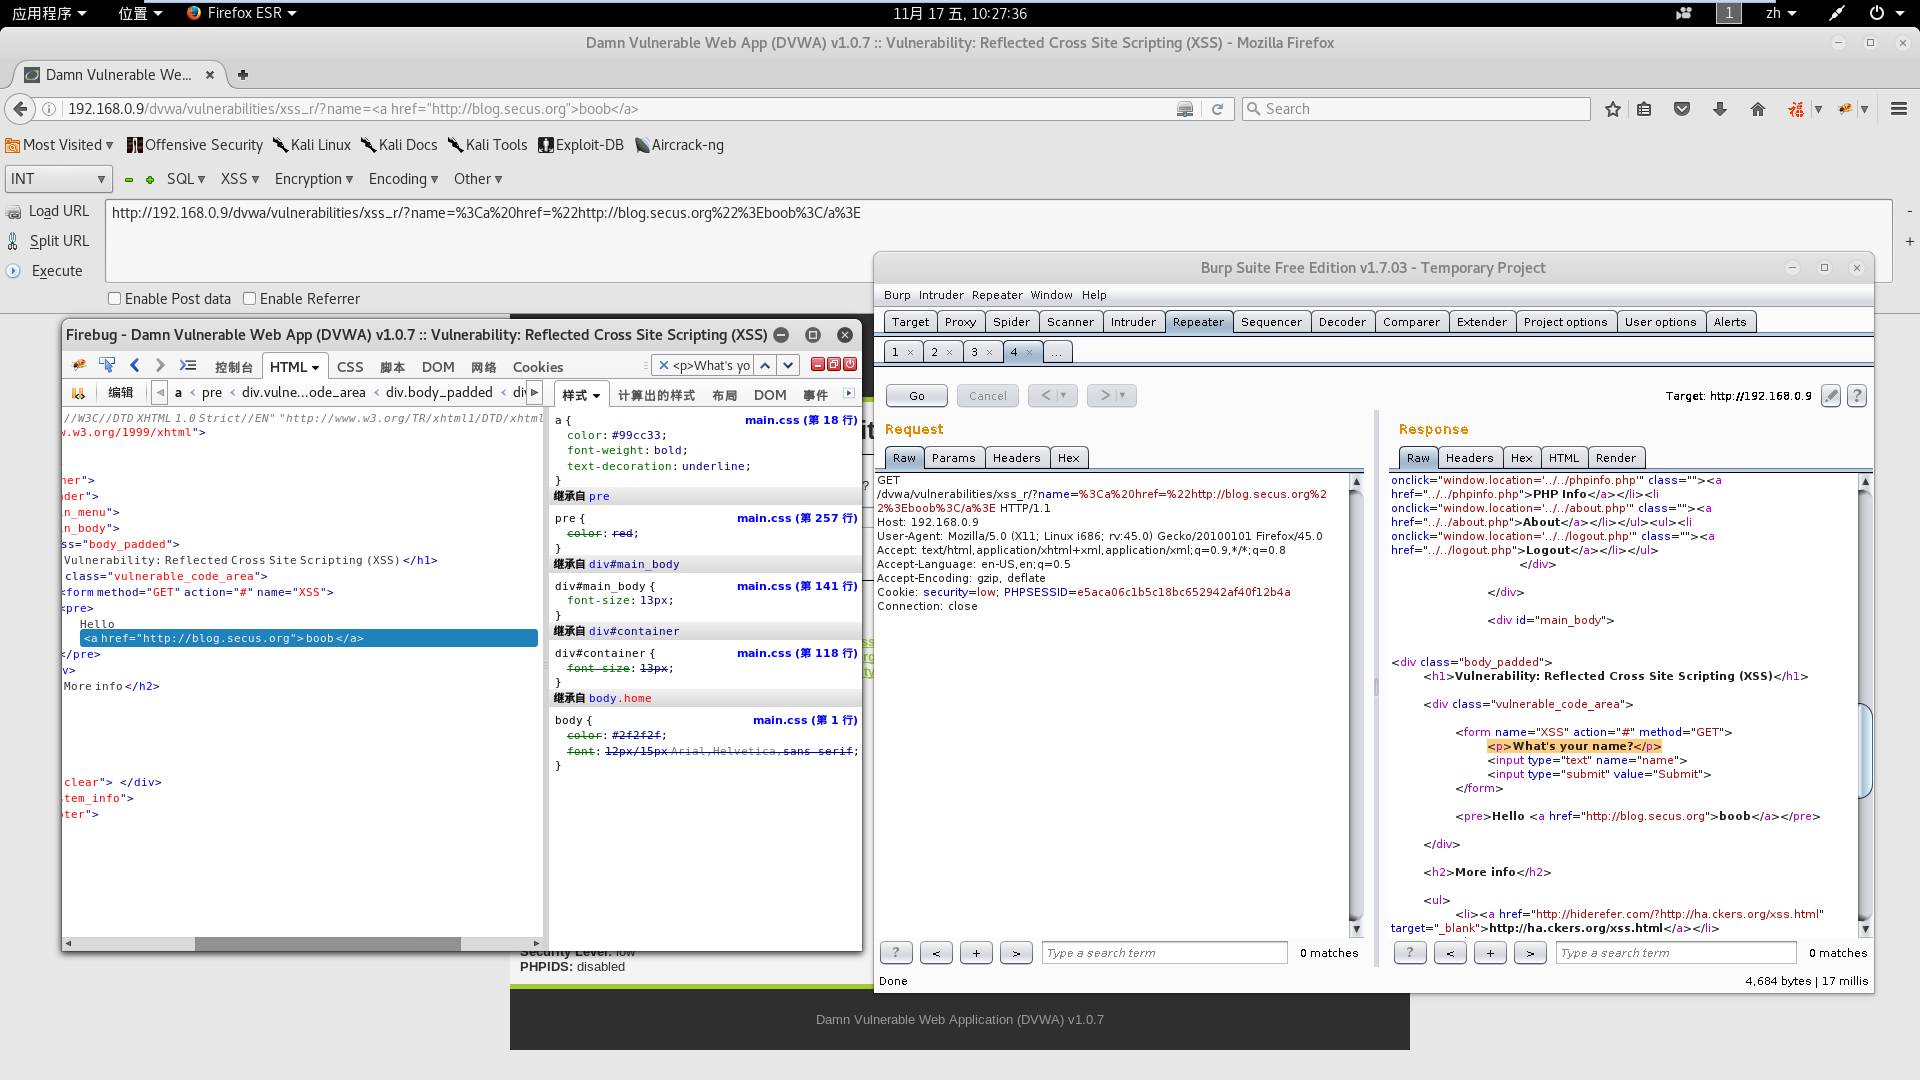
Task: Expand the XSS menu in HackBar
Action: 240,179
